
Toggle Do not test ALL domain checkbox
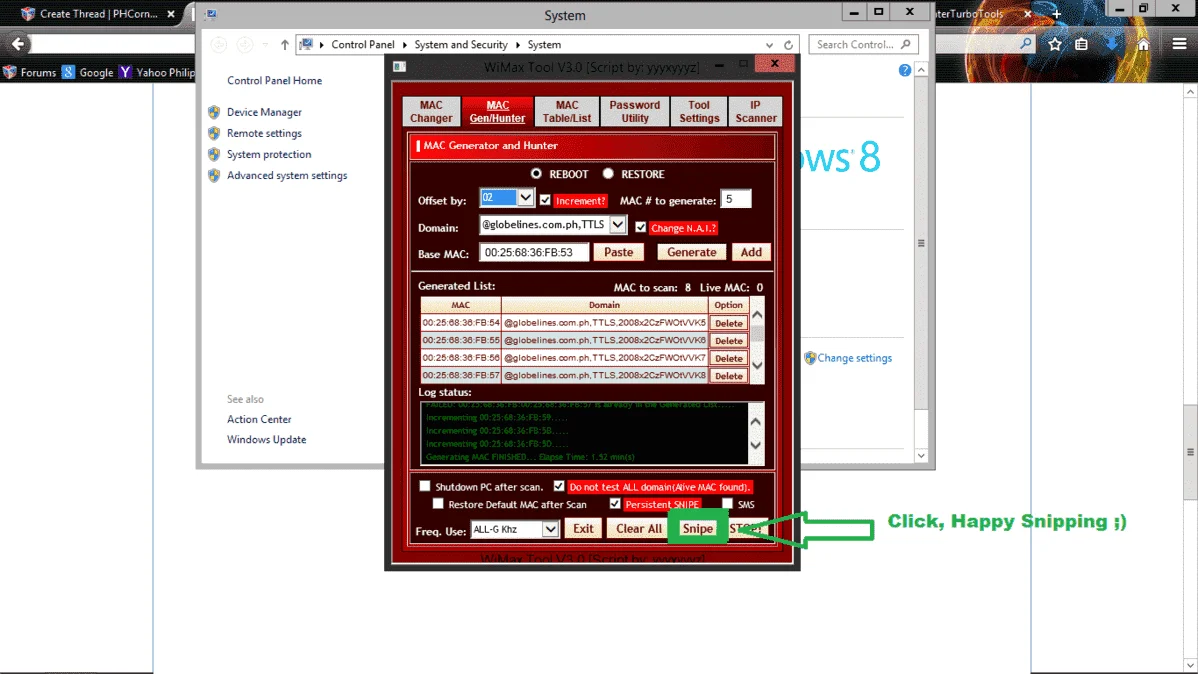[x=559, y=486]
